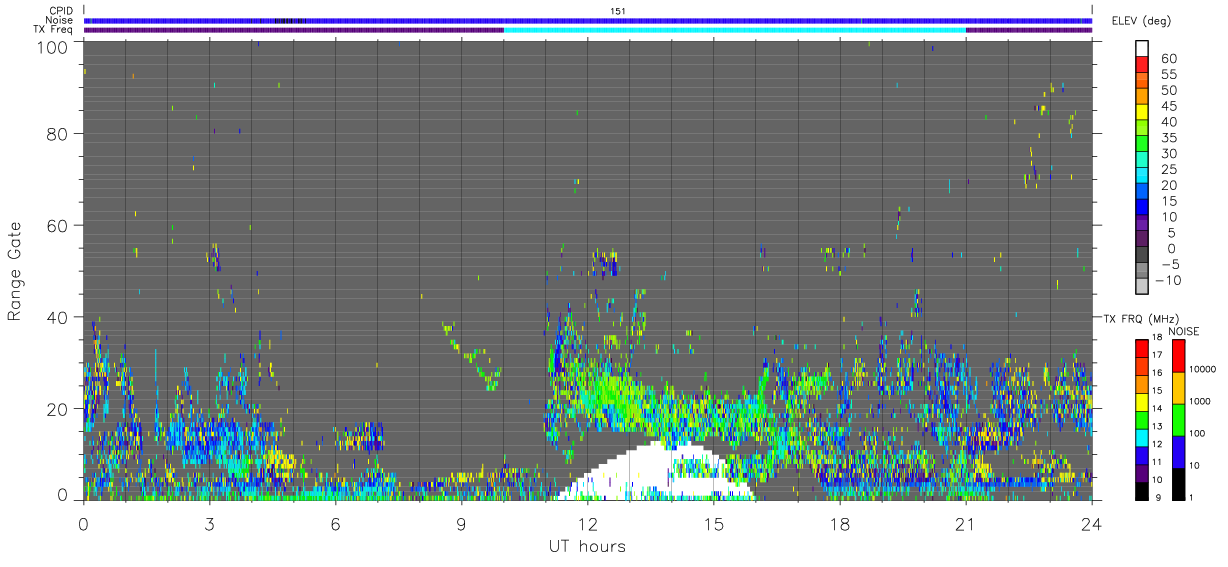Click the 'TX Freq' strip label
Viewport: 1228px width, 567px height.
tap(53, 30)
